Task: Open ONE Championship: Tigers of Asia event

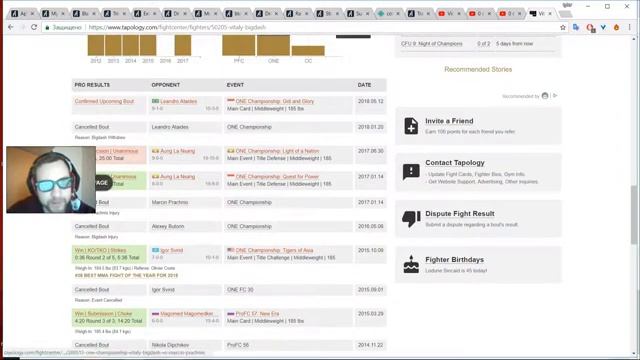Action: [x=274, y=250]
